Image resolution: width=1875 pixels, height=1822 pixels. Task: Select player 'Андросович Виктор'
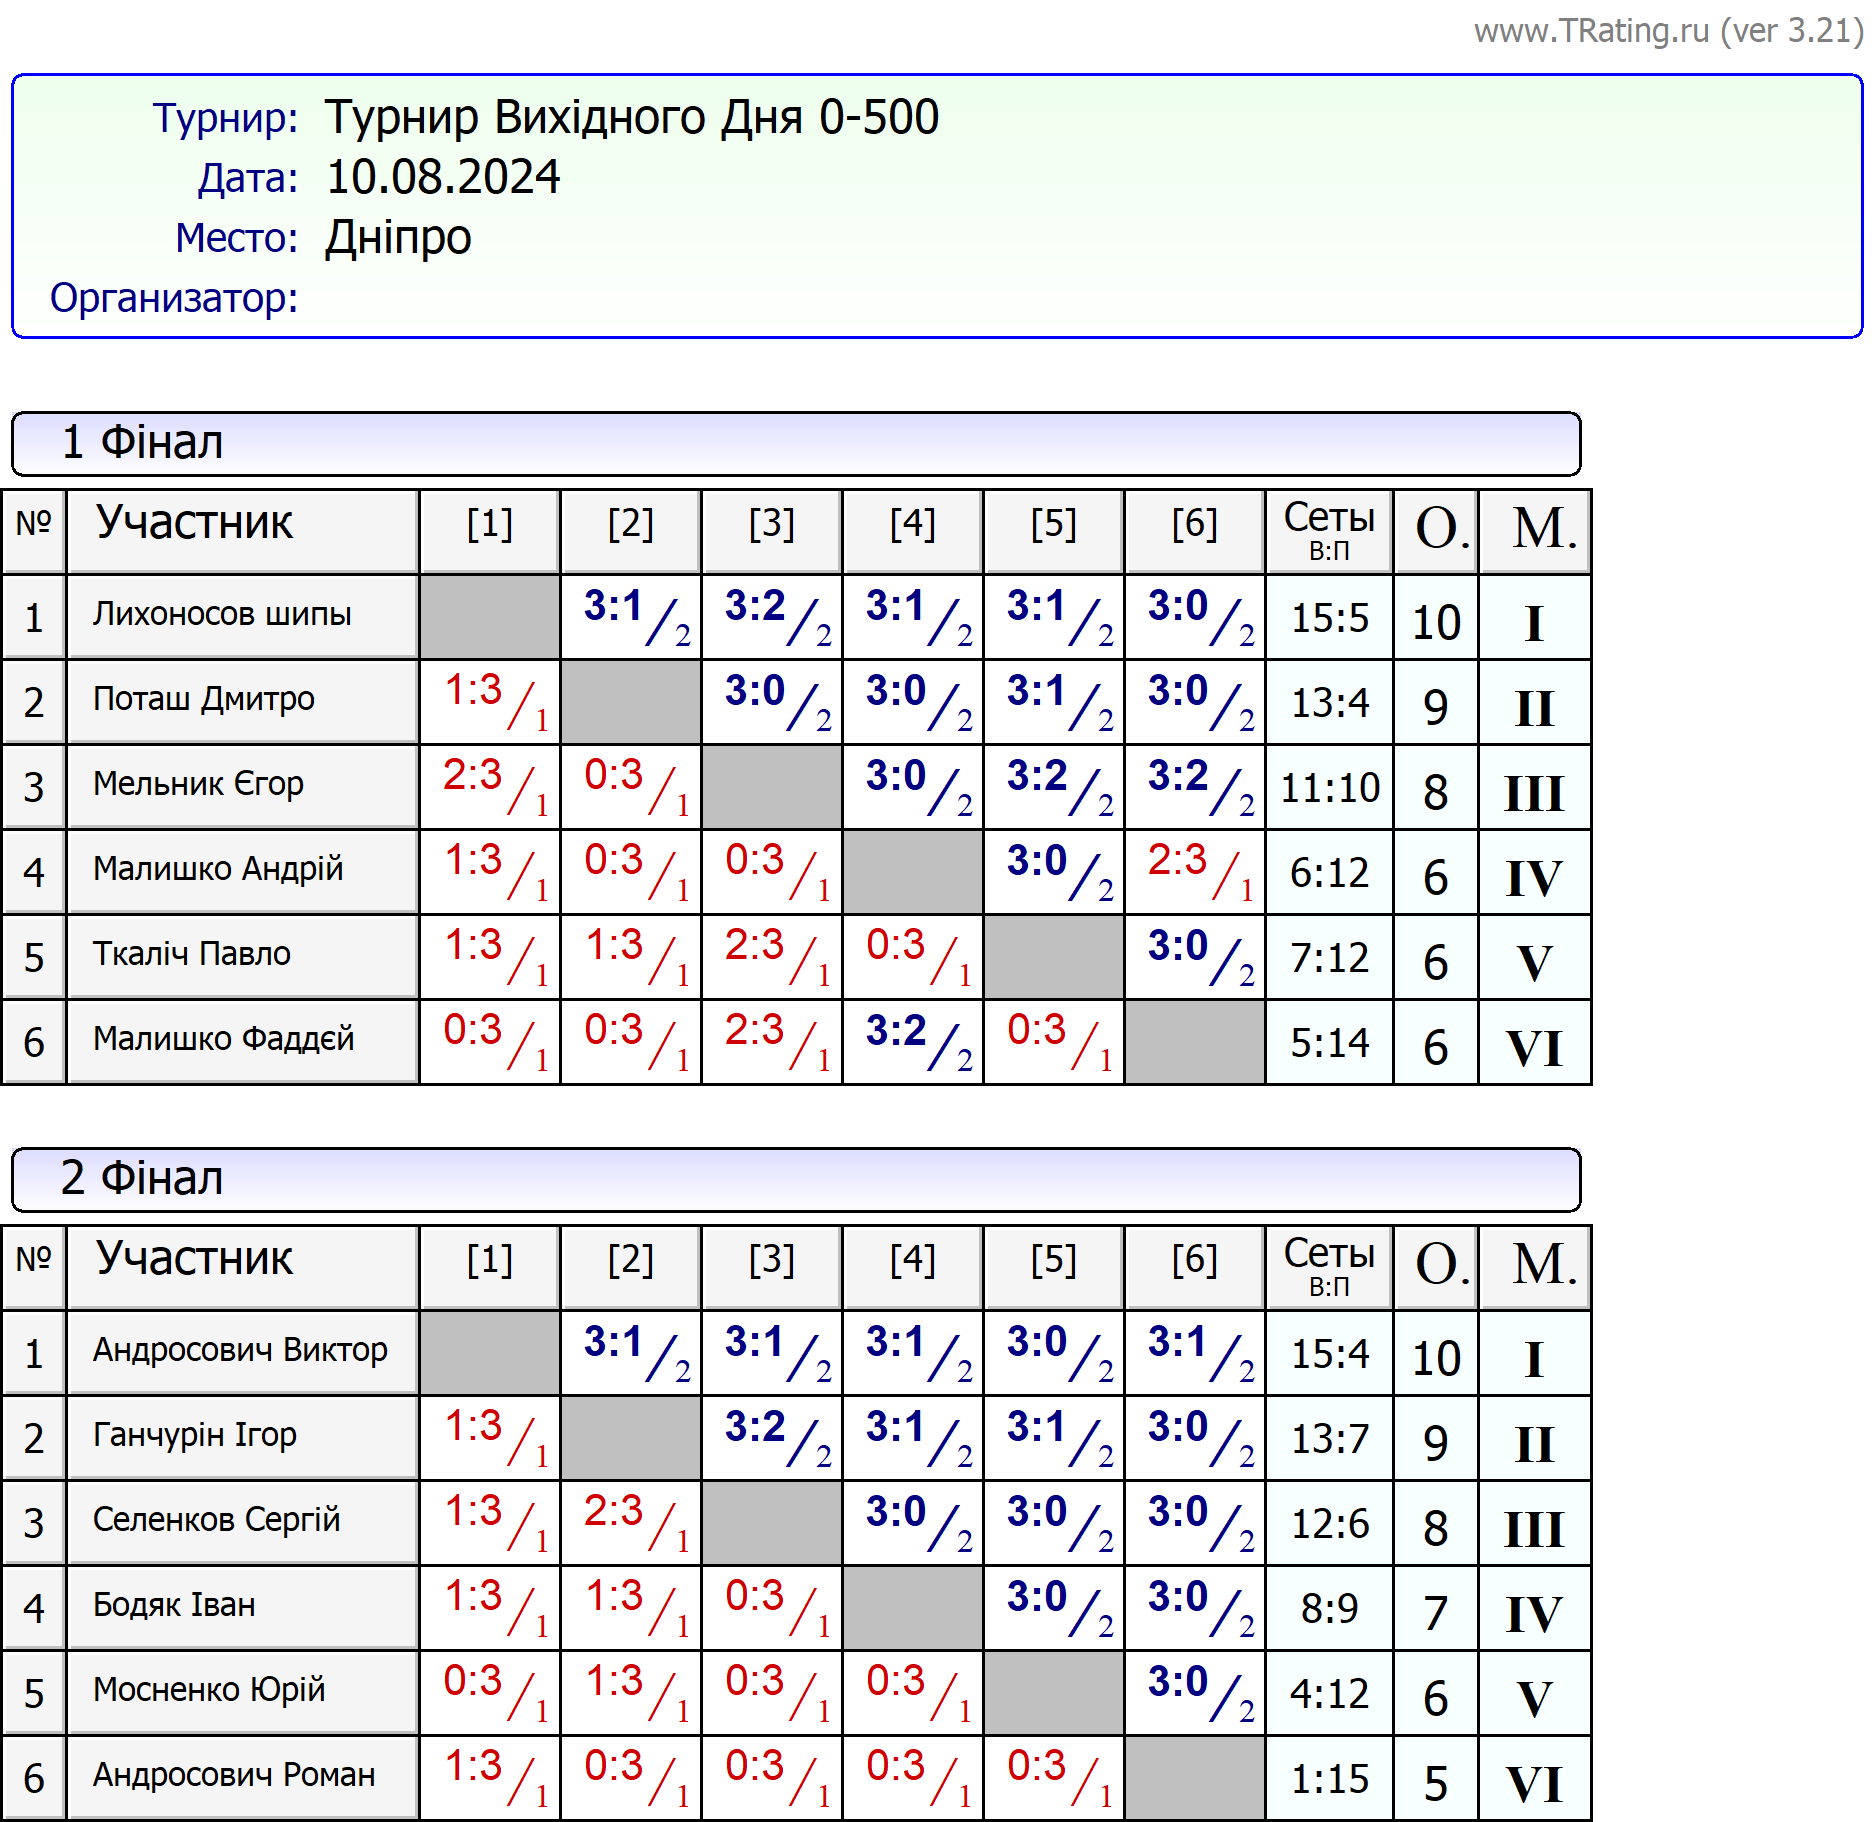click(x=240, y=1350)
